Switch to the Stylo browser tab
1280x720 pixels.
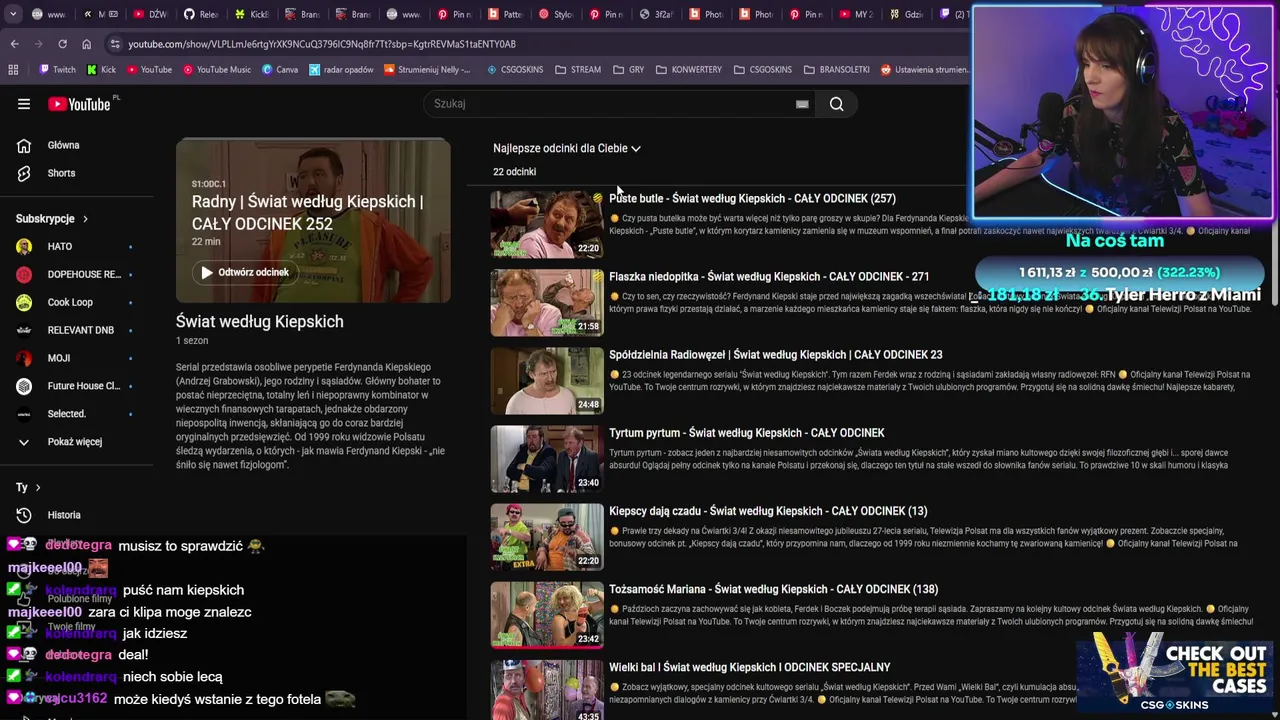click(555, 14)
